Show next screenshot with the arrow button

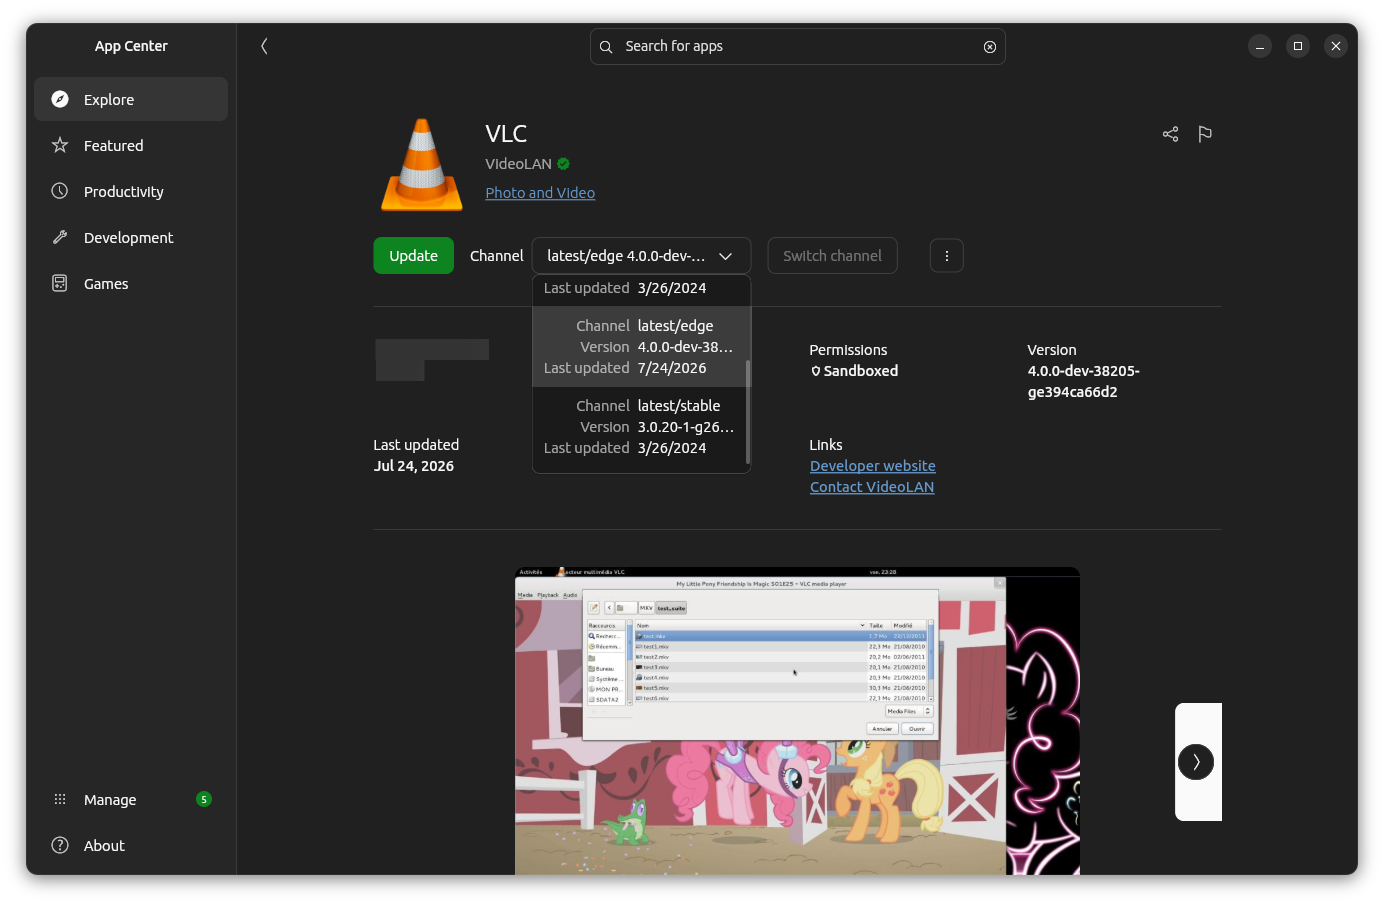(x=1196, y=762)
